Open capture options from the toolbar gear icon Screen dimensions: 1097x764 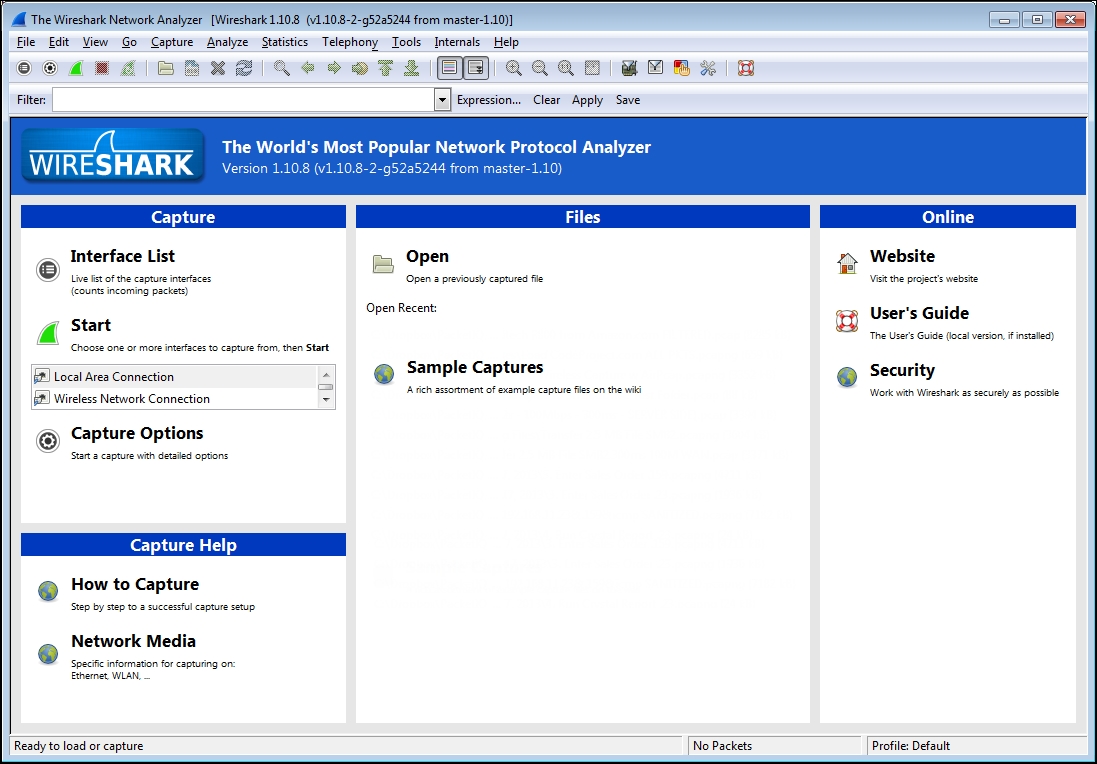(50, 68)
